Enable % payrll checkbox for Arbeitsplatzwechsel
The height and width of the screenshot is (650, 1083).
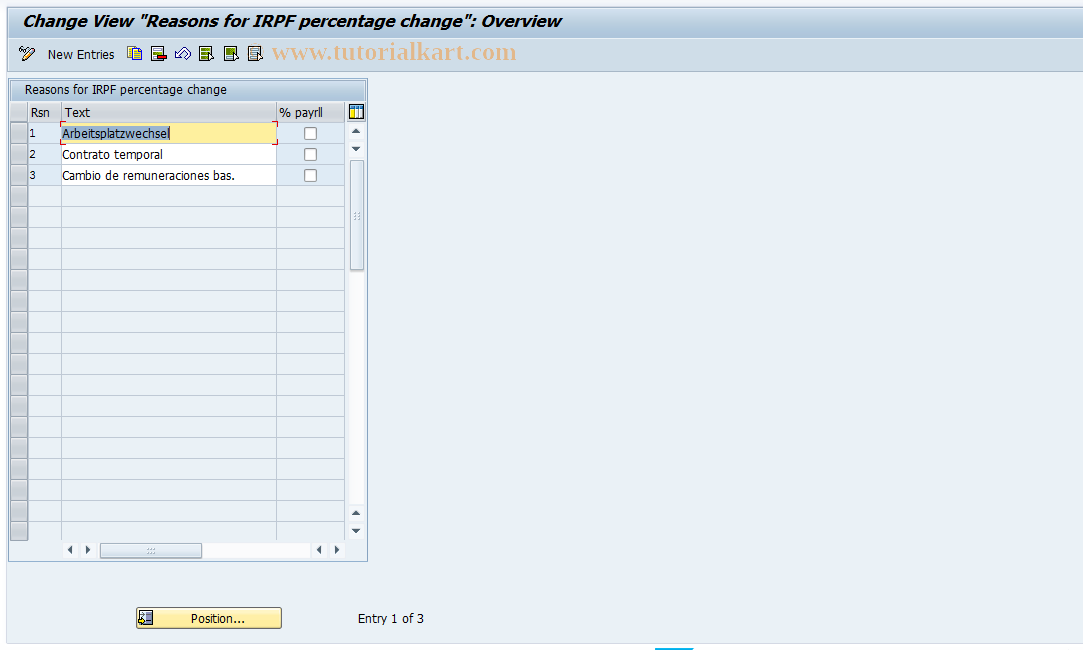311,133
